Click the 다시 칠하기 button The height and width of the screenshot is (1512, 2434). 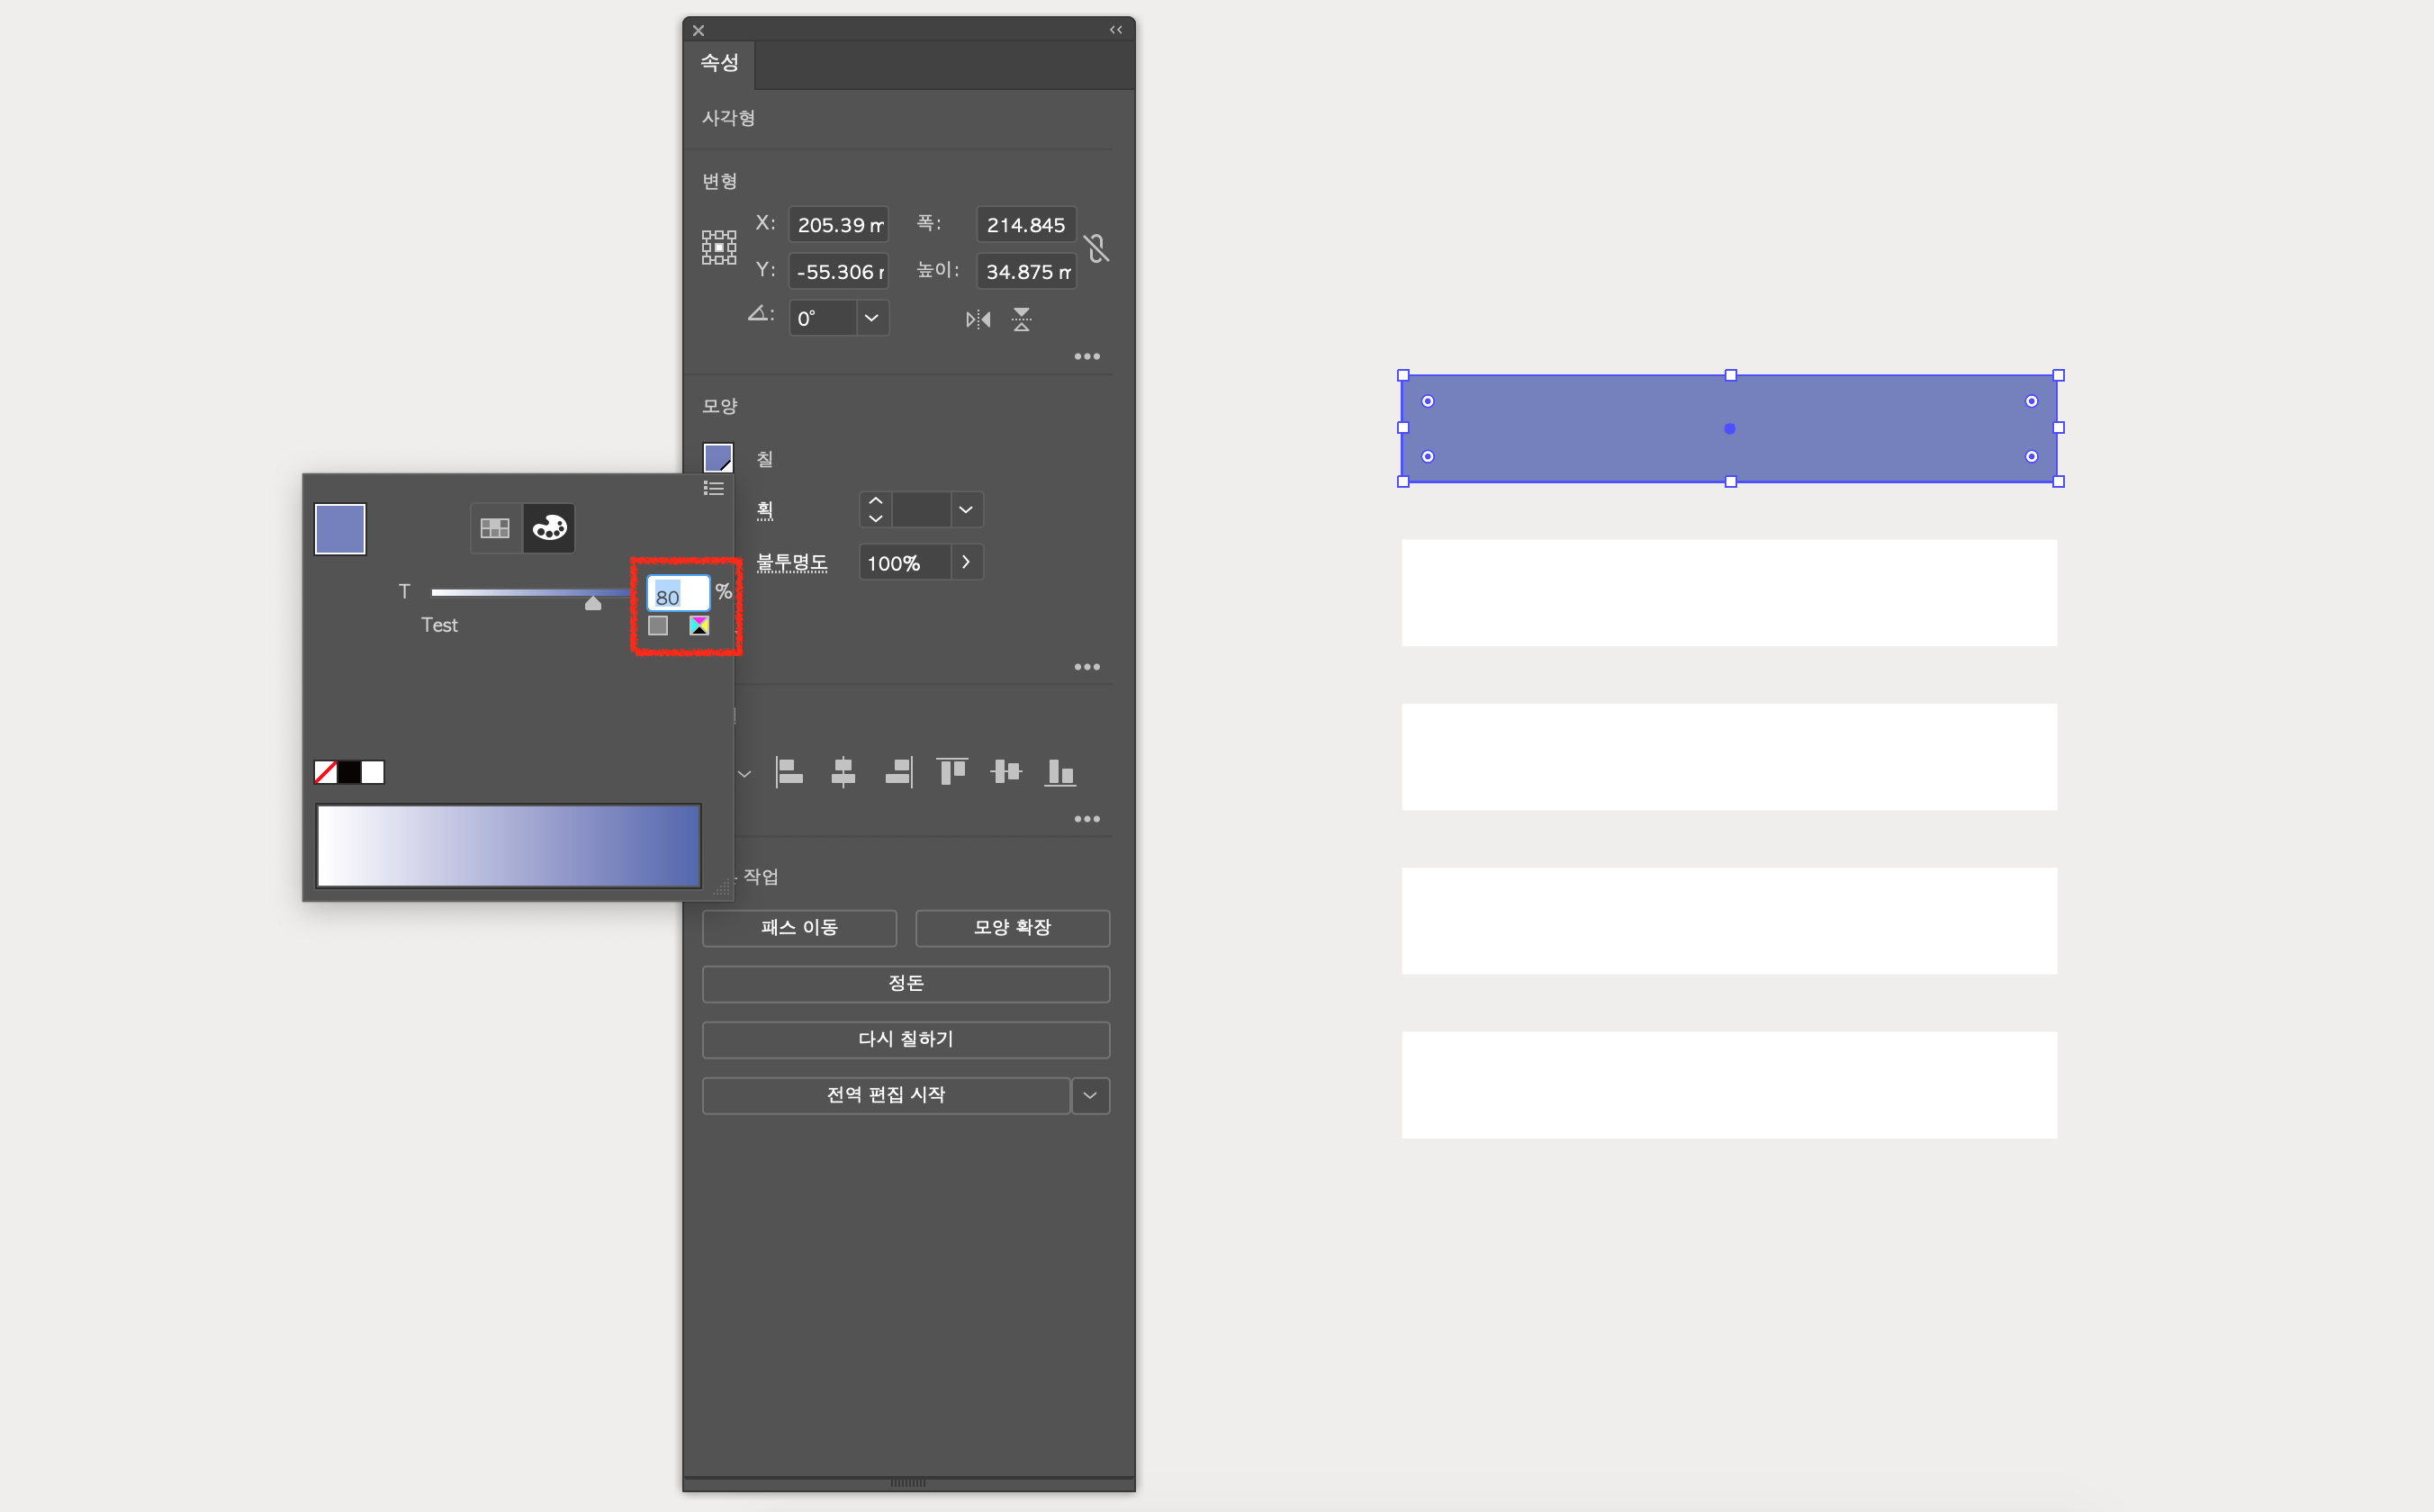905,1040
